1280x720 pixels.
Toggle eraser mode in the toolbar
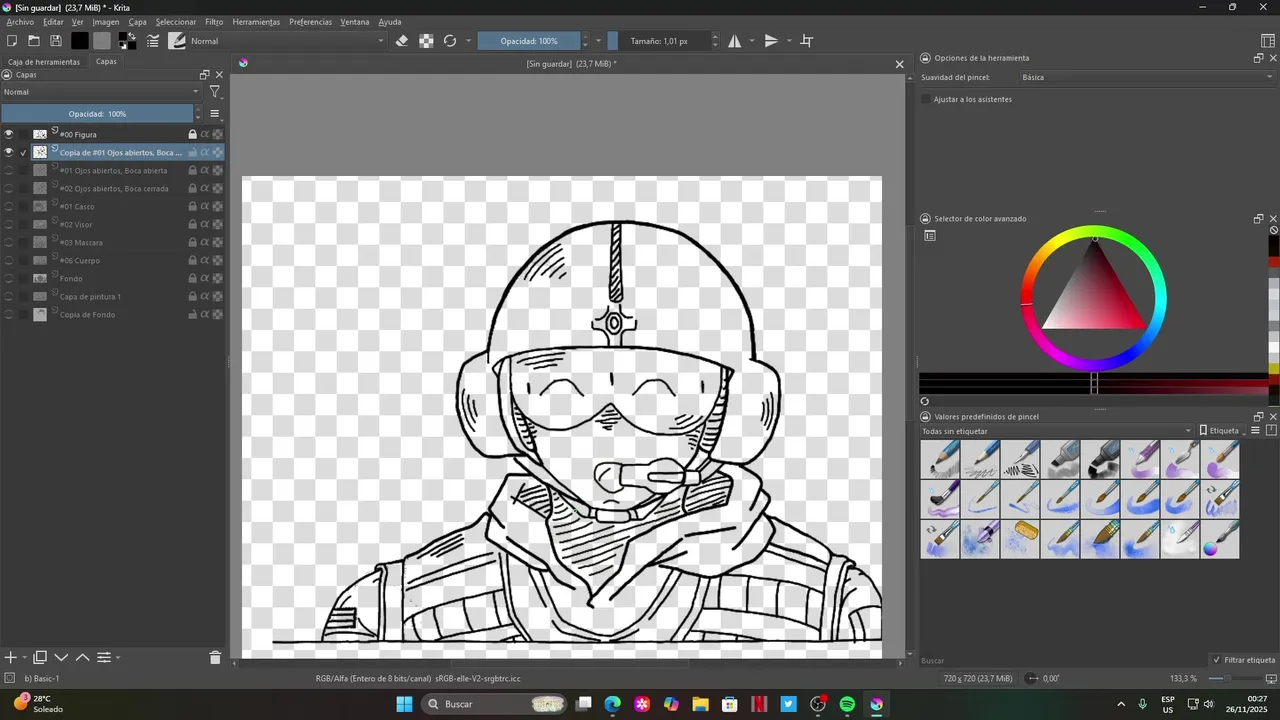402,41
